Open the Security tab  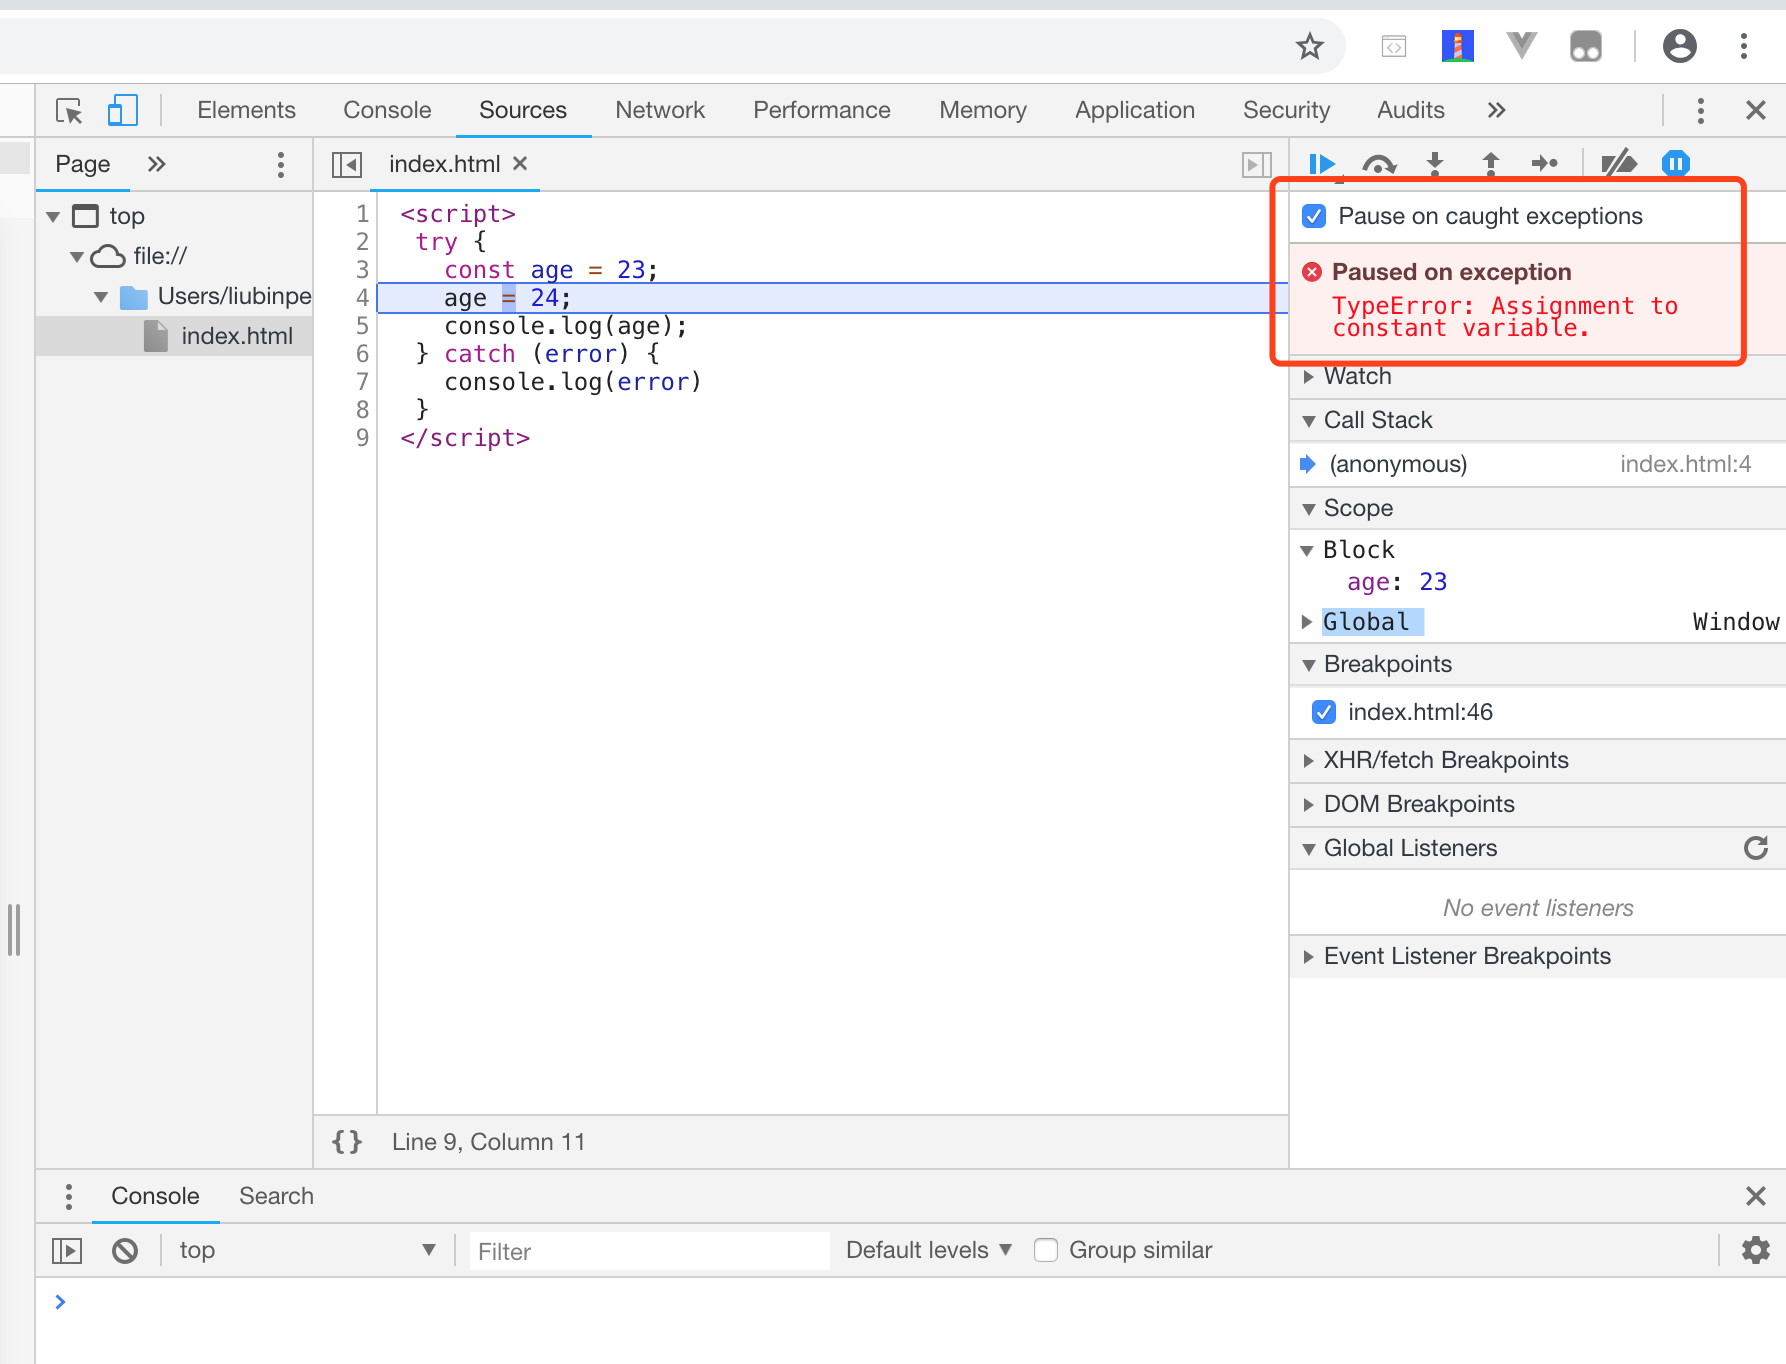[1286, 110]
